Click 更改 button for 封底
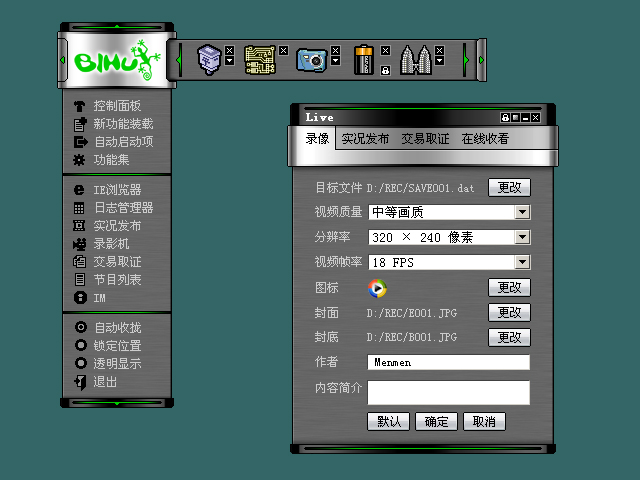Viewport: 640px width, 480px height. [x=509, y=337]
